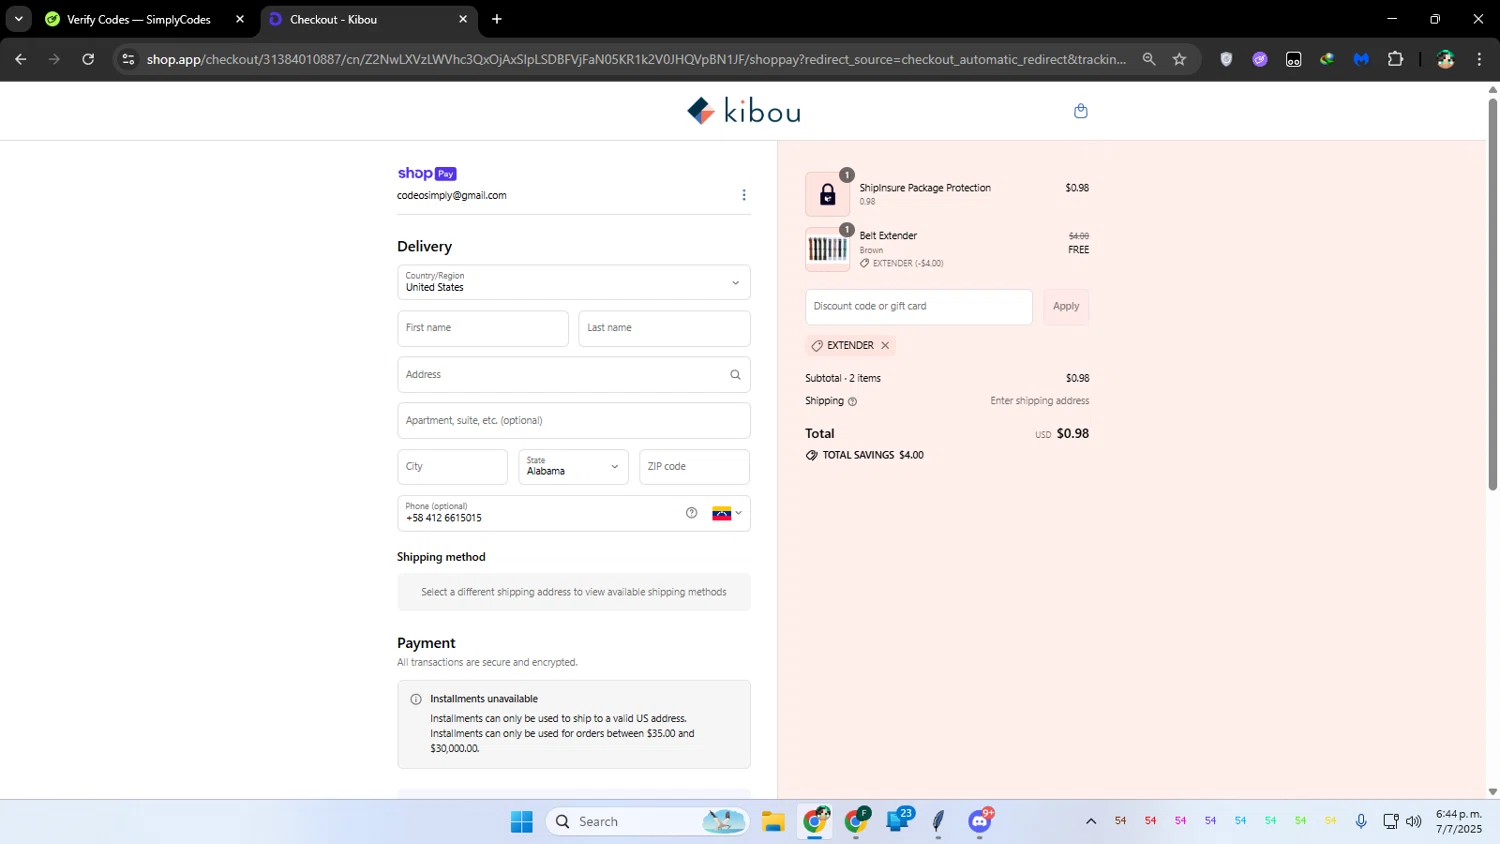Click the Chrome icon in the taskbar
The width and height of the screenshot is (1500, 844).
click(x=815, y=822)
